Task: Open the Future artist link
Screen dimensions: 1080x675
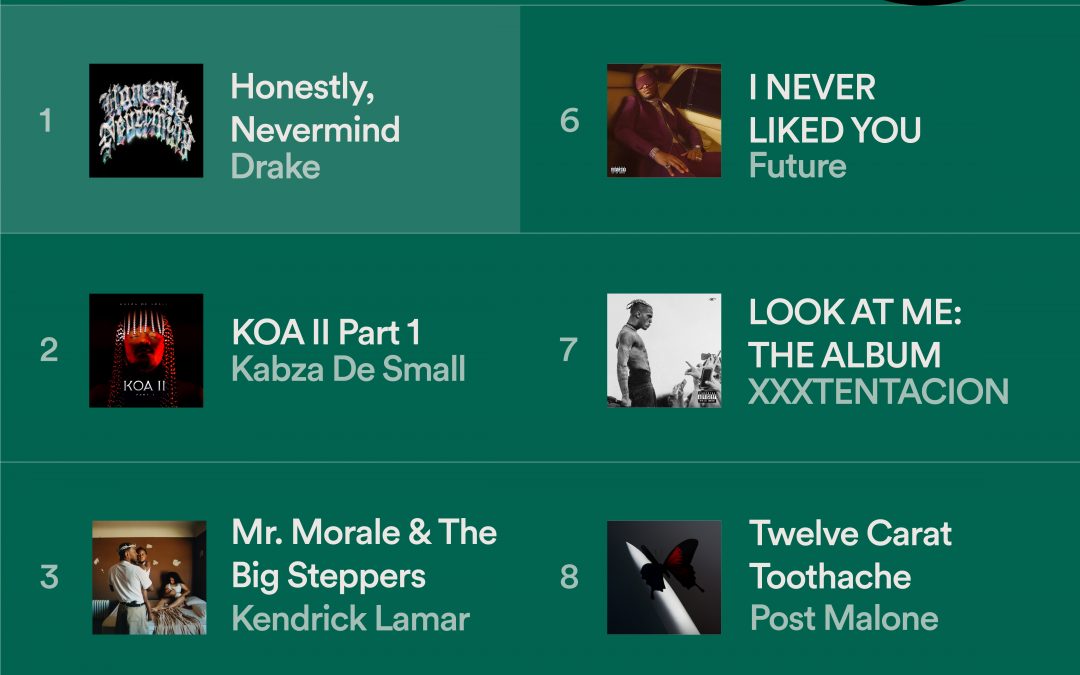Action: pos(798,166)
